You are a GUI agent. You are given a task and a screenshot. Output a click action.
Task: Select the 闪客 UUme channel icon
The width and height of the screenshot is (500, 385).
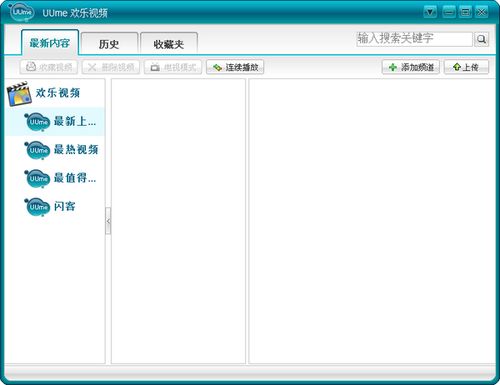pos(37,207)
